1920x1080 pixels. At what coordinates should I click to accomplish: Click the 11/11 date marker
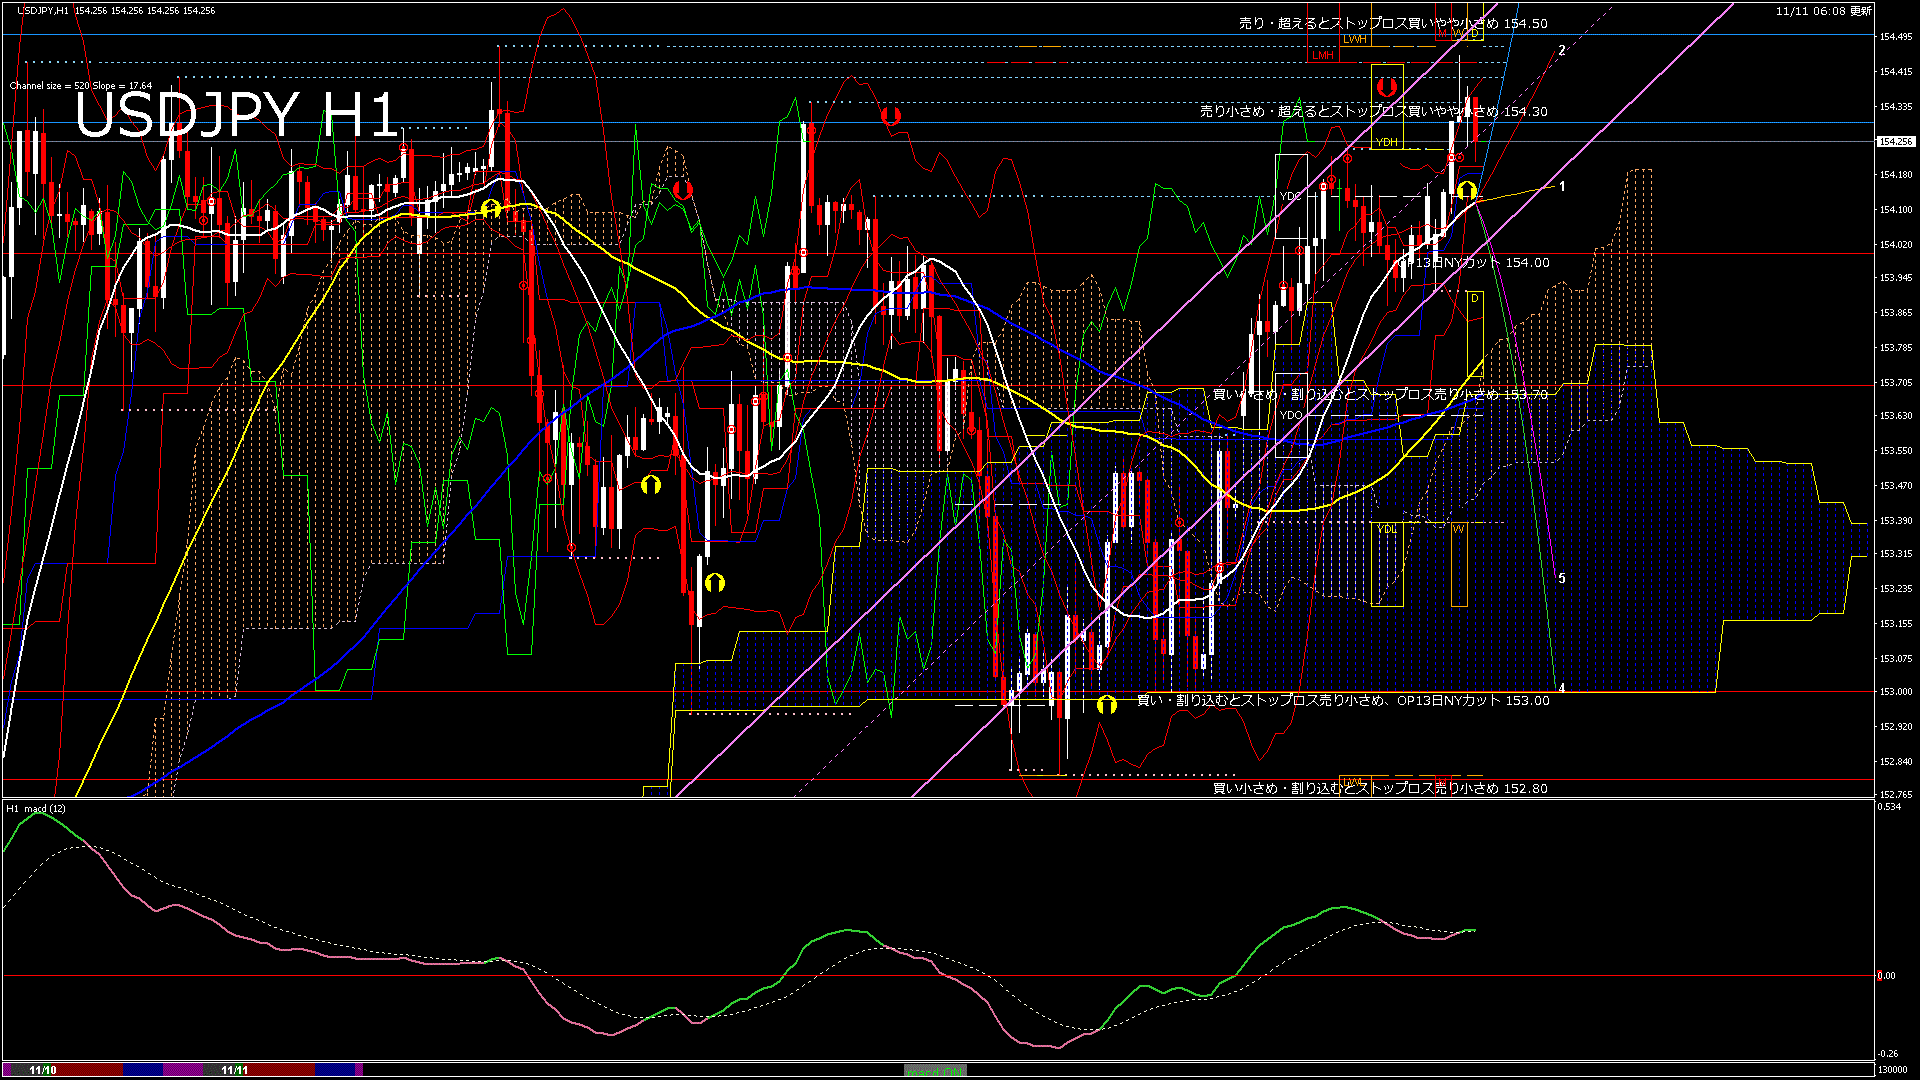[234, 1070]
